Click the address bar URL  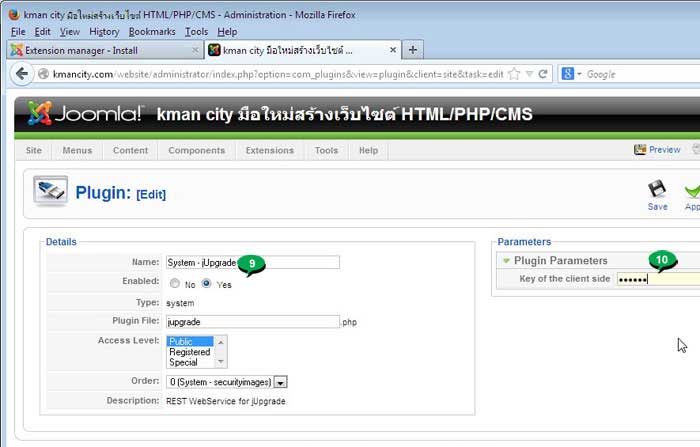(x=278, y=74)
